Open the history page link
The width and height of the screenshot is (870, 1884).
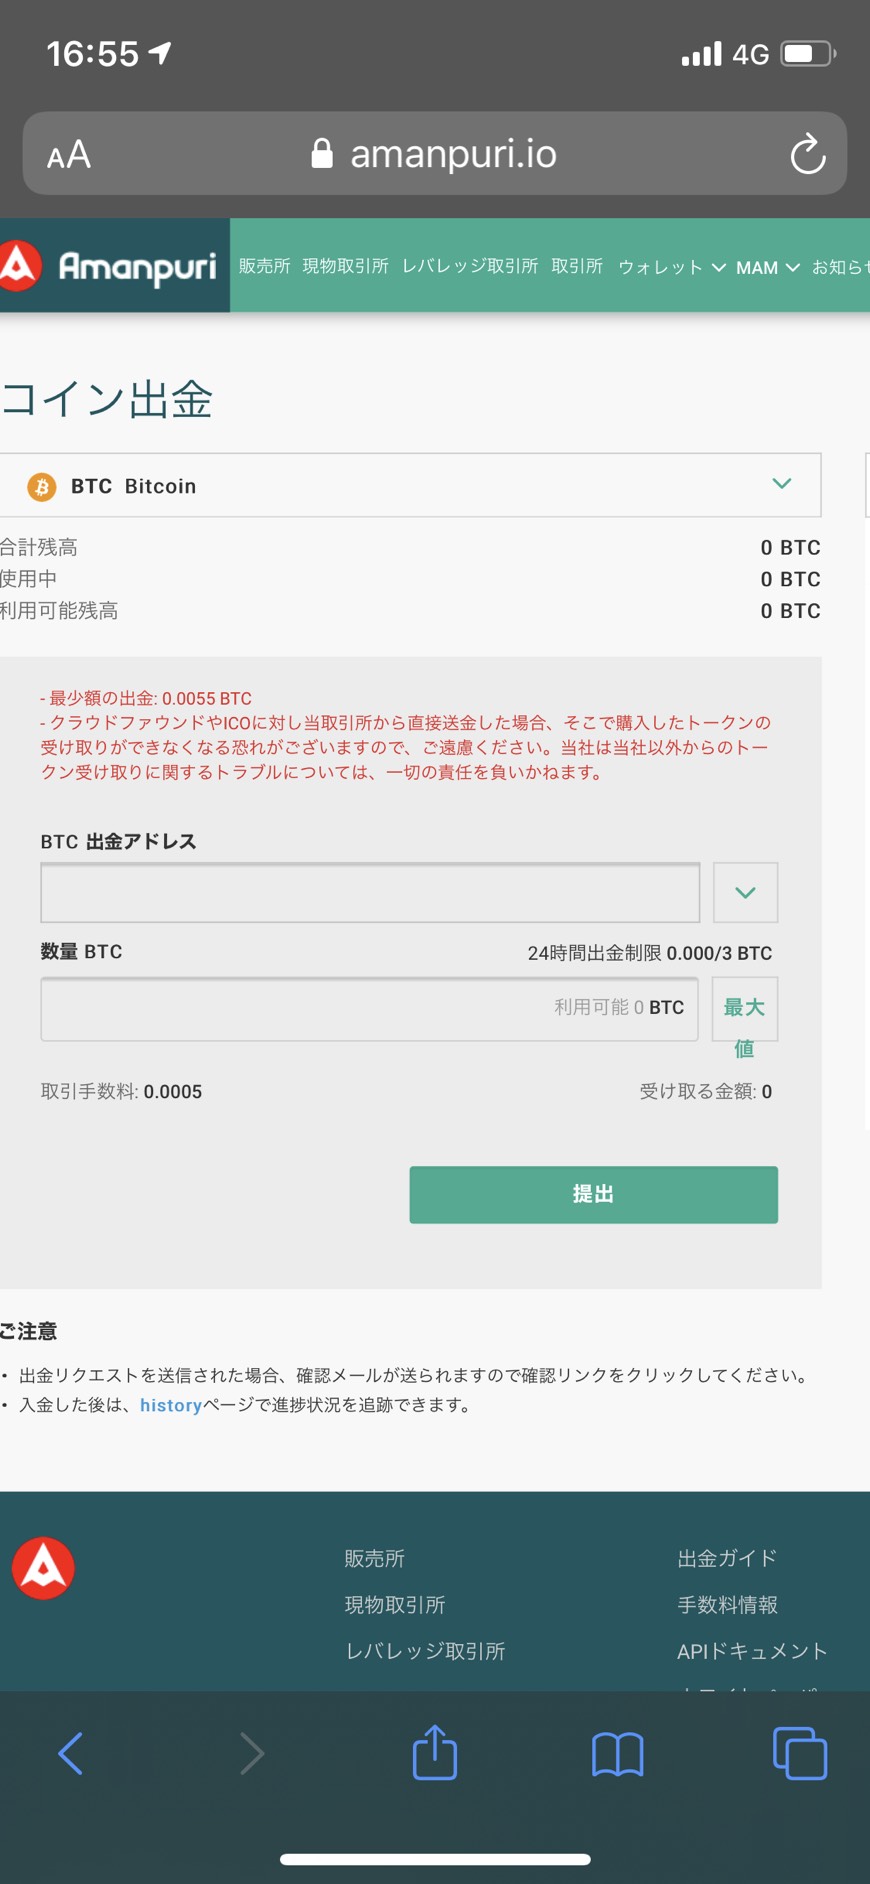pyautogui.click(x=171, y=1405)
